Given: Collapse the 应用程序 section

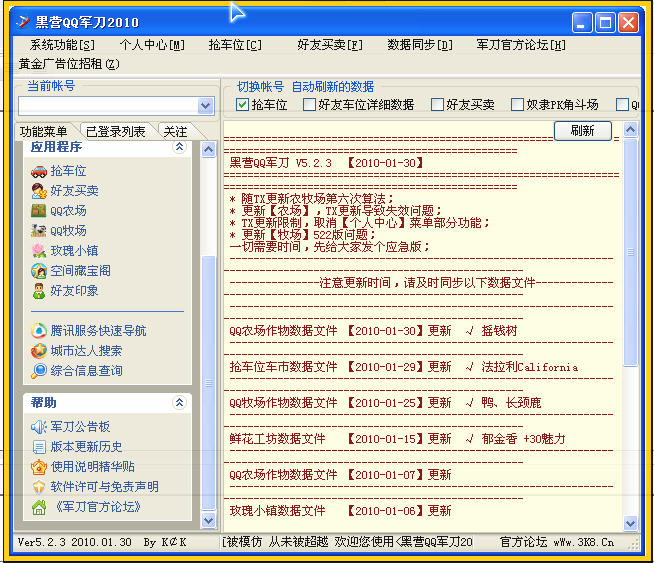Looking at the screenshot, I should (179, 147).
